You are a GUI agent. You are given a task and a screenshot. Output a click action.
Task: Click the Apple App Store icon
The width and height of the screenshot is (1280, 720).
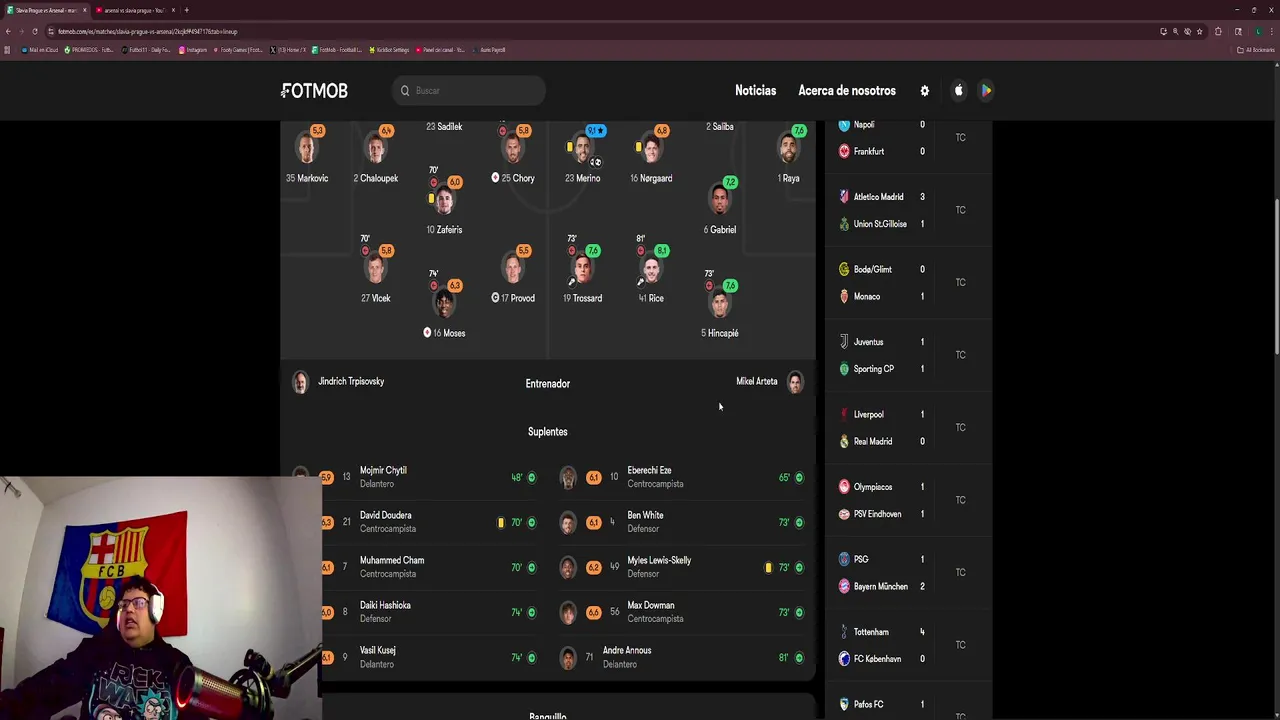[958, 91]
